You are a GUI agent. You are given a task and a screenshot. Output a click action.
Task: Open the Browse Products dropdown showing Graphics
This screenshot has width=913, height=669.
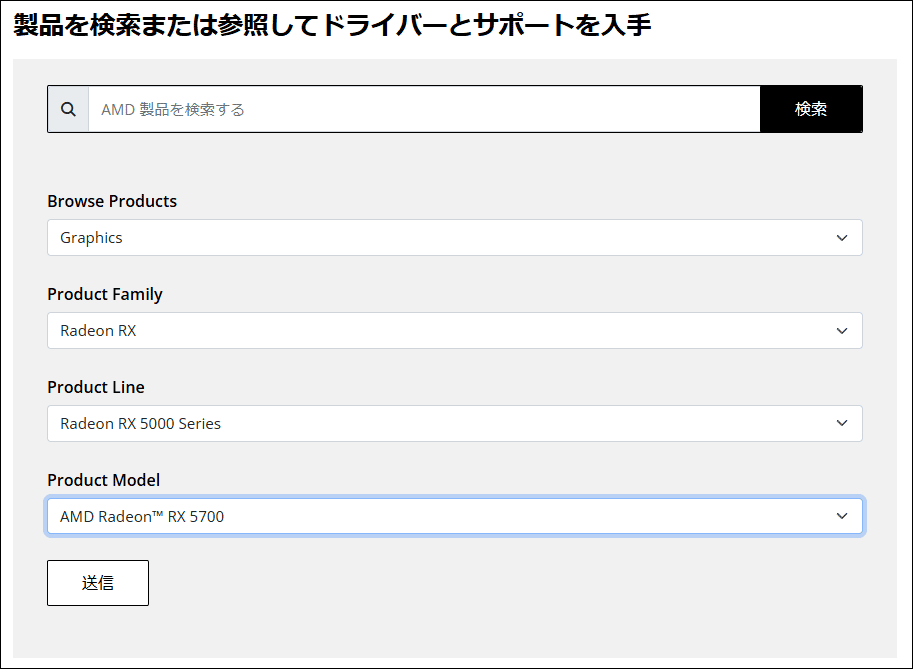pyautogui.click(x=455, y=238)
